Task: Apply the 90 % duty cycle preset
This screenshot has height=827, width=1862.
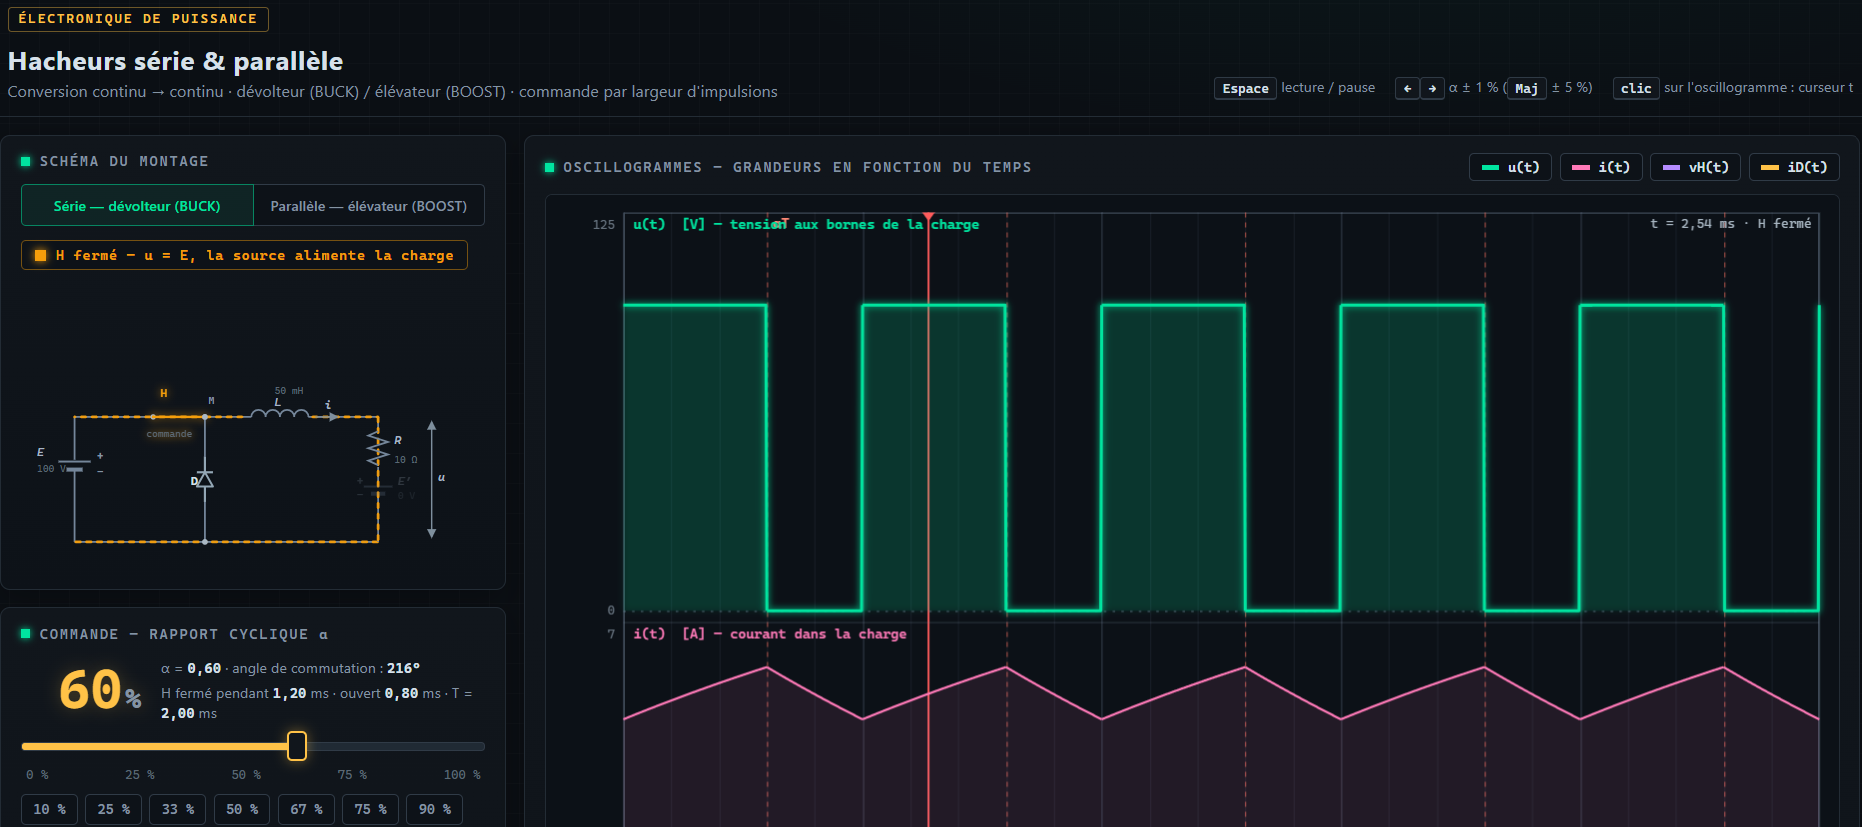Action: coord(434,809)
